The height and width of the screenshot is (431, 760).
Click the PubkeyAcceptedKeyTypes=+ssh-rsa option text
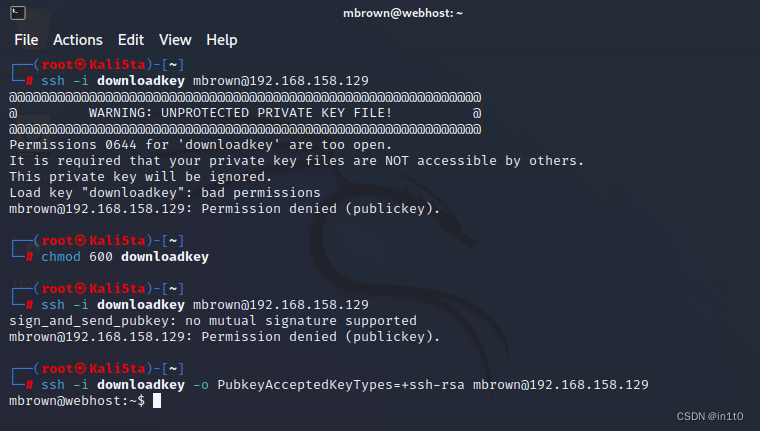[341, 385]
